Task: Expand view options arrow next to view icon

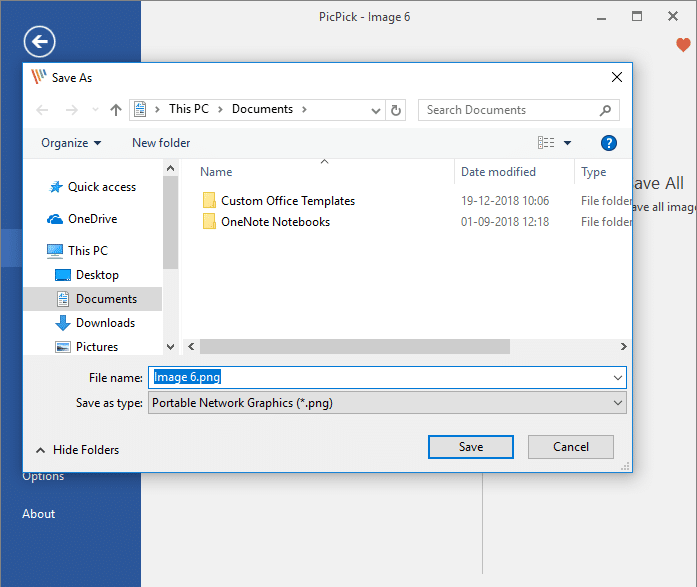Action: (x=568, y=143)
